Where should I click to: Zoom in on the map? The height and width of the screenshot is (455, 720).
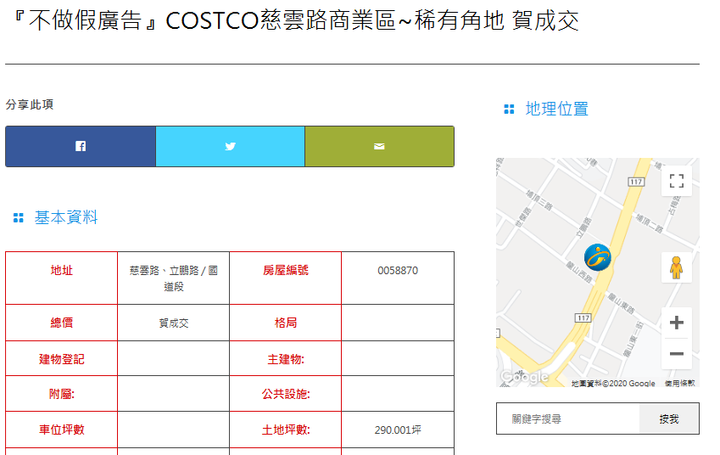(x=676, y=322)
